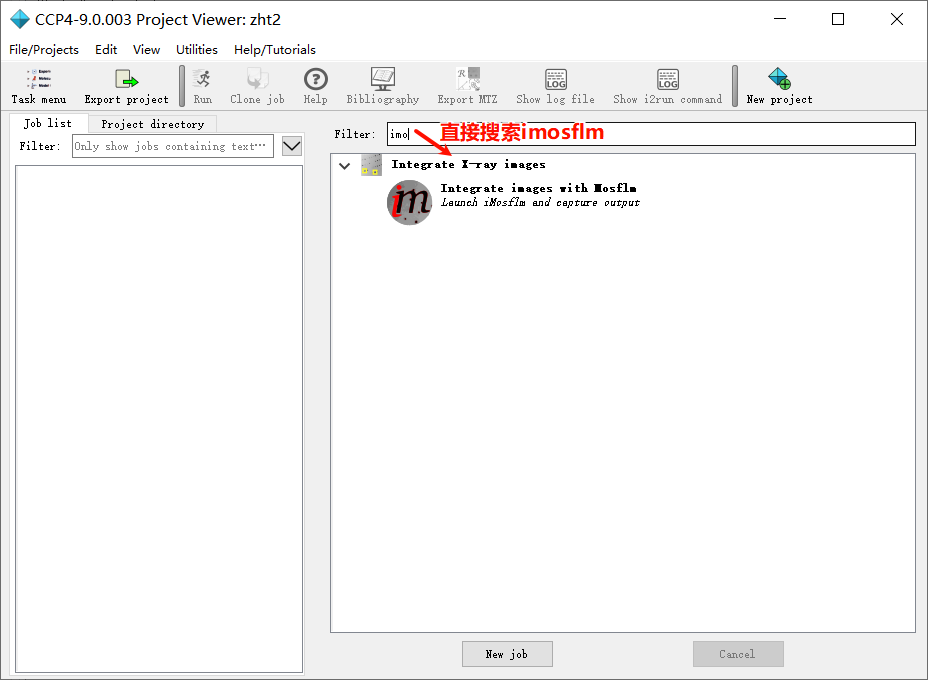This screenshot has width=928, height=680.
Task: Open the View menu
Action: [x=146, y=50]
